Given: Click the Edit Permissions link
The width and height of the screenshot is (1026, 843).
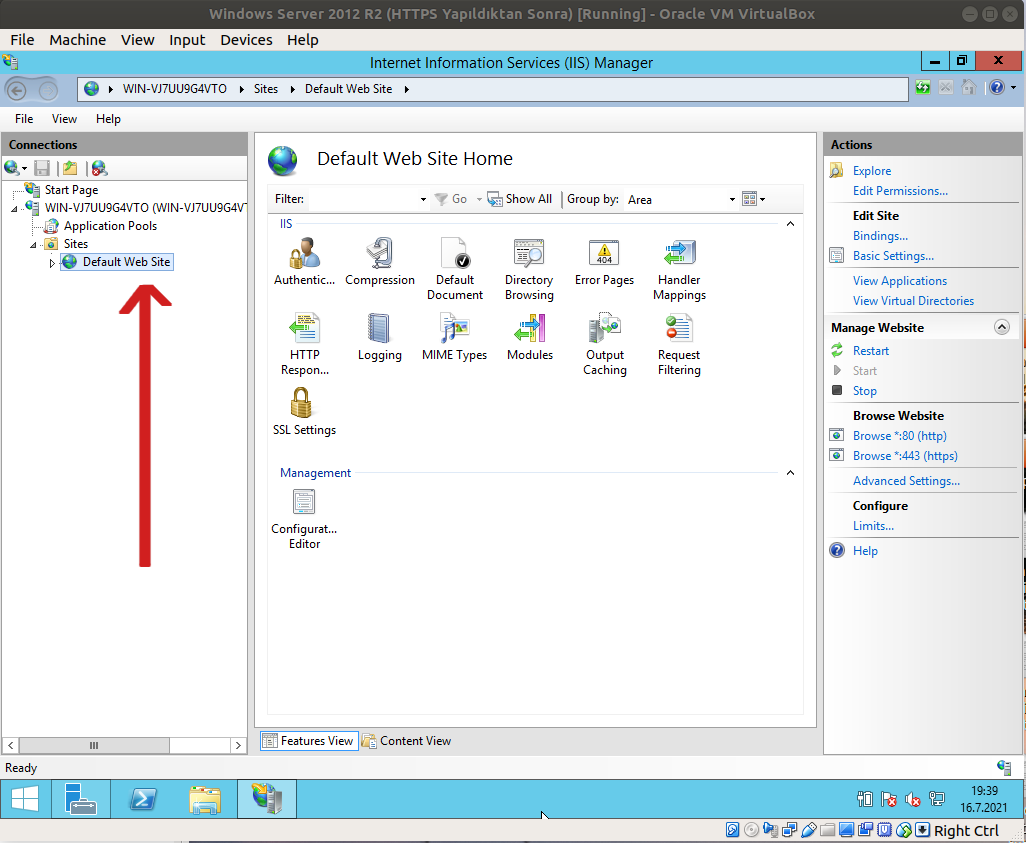Looking at the screenshot, I should (900, 191).
